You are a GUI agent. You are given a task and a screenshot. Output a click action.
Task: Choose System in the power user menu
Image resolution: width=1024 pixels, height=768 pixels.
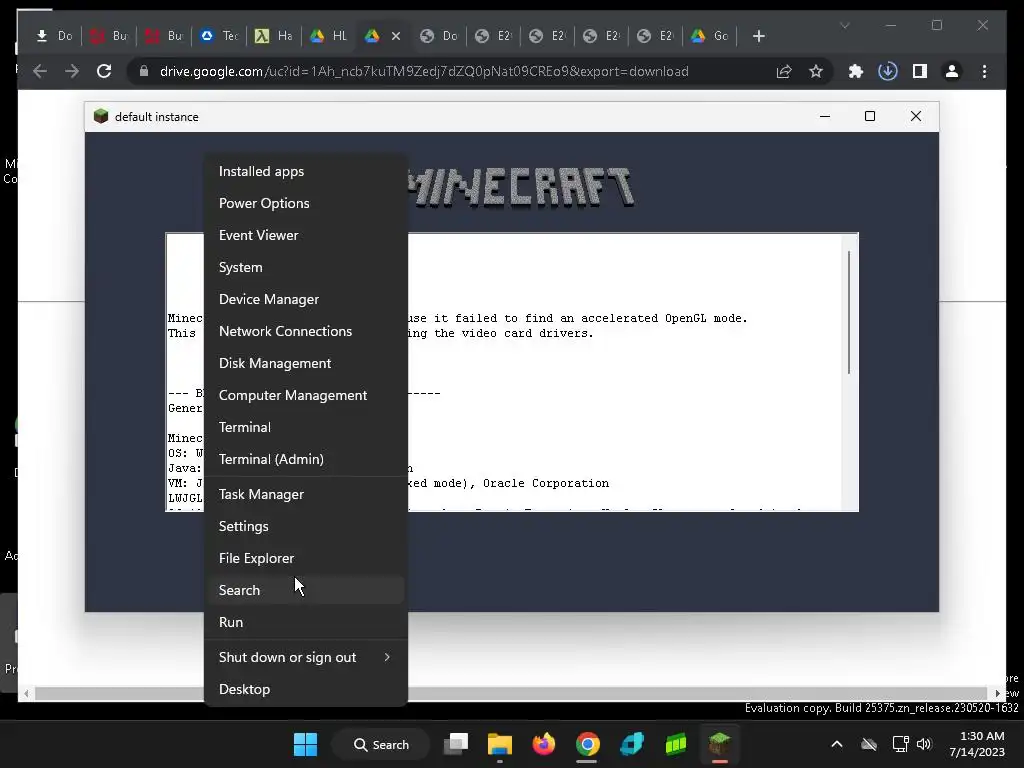(x=305, y=267)
